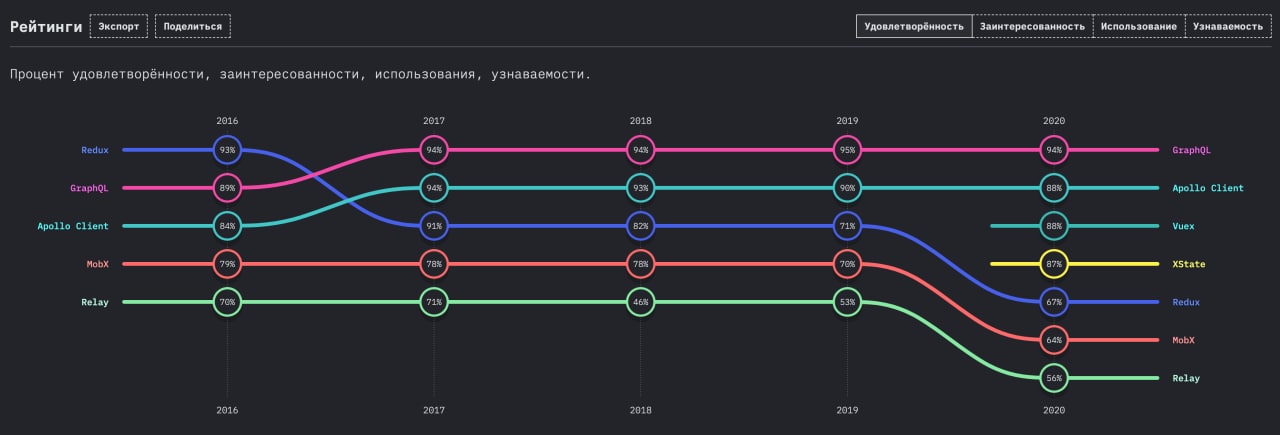Open the Использование tab
The image size is (1280, 435).
(1139, 26)
